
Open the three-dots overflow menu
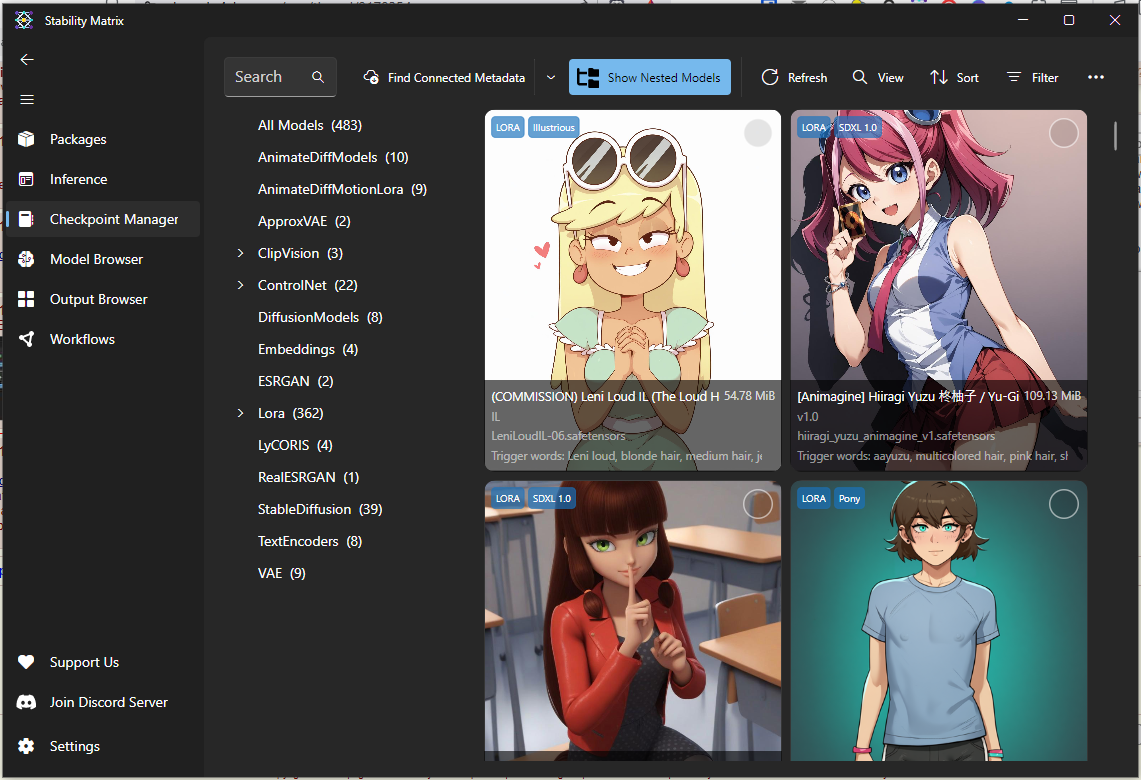[x=1096, y=77]
